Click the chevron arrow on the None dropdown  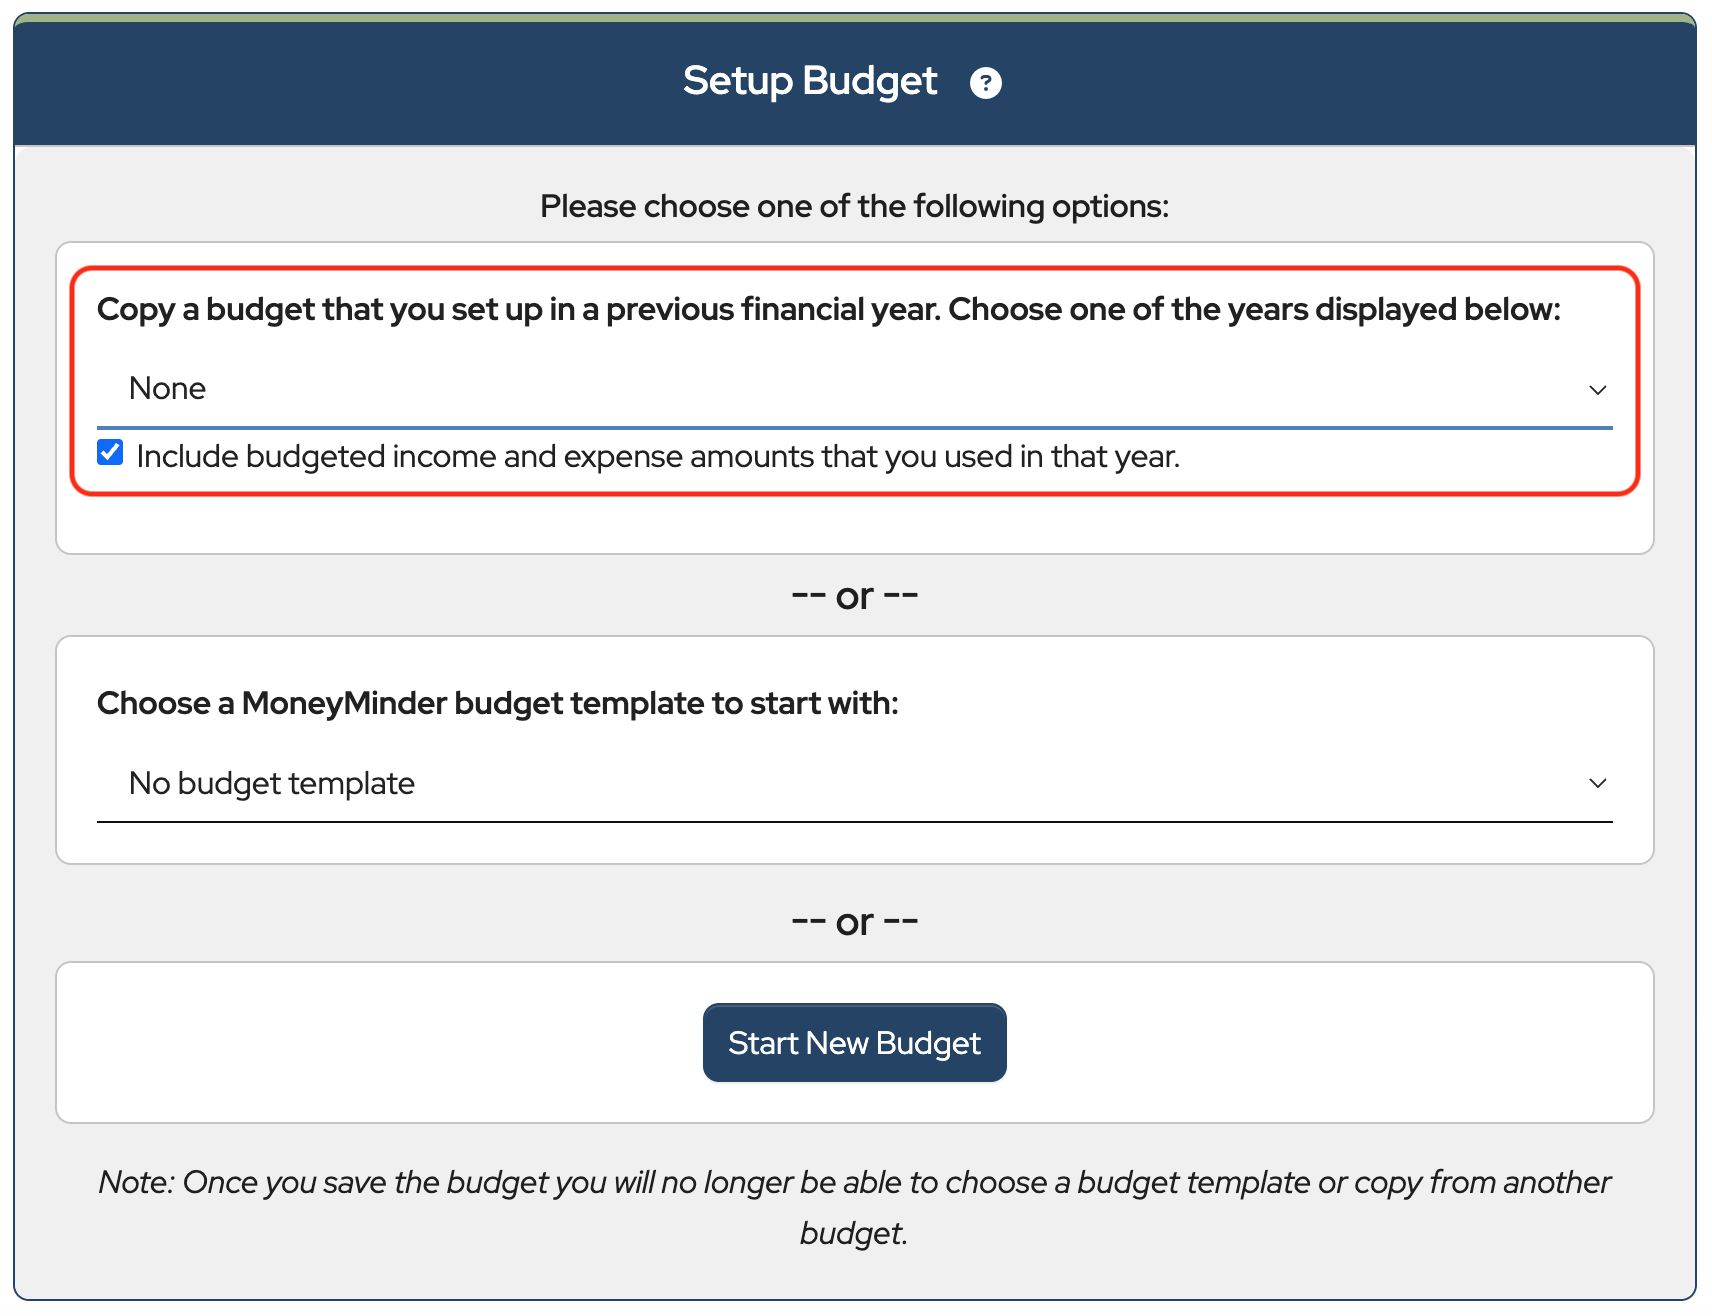pyautogui.click(x=1597, y=390)
